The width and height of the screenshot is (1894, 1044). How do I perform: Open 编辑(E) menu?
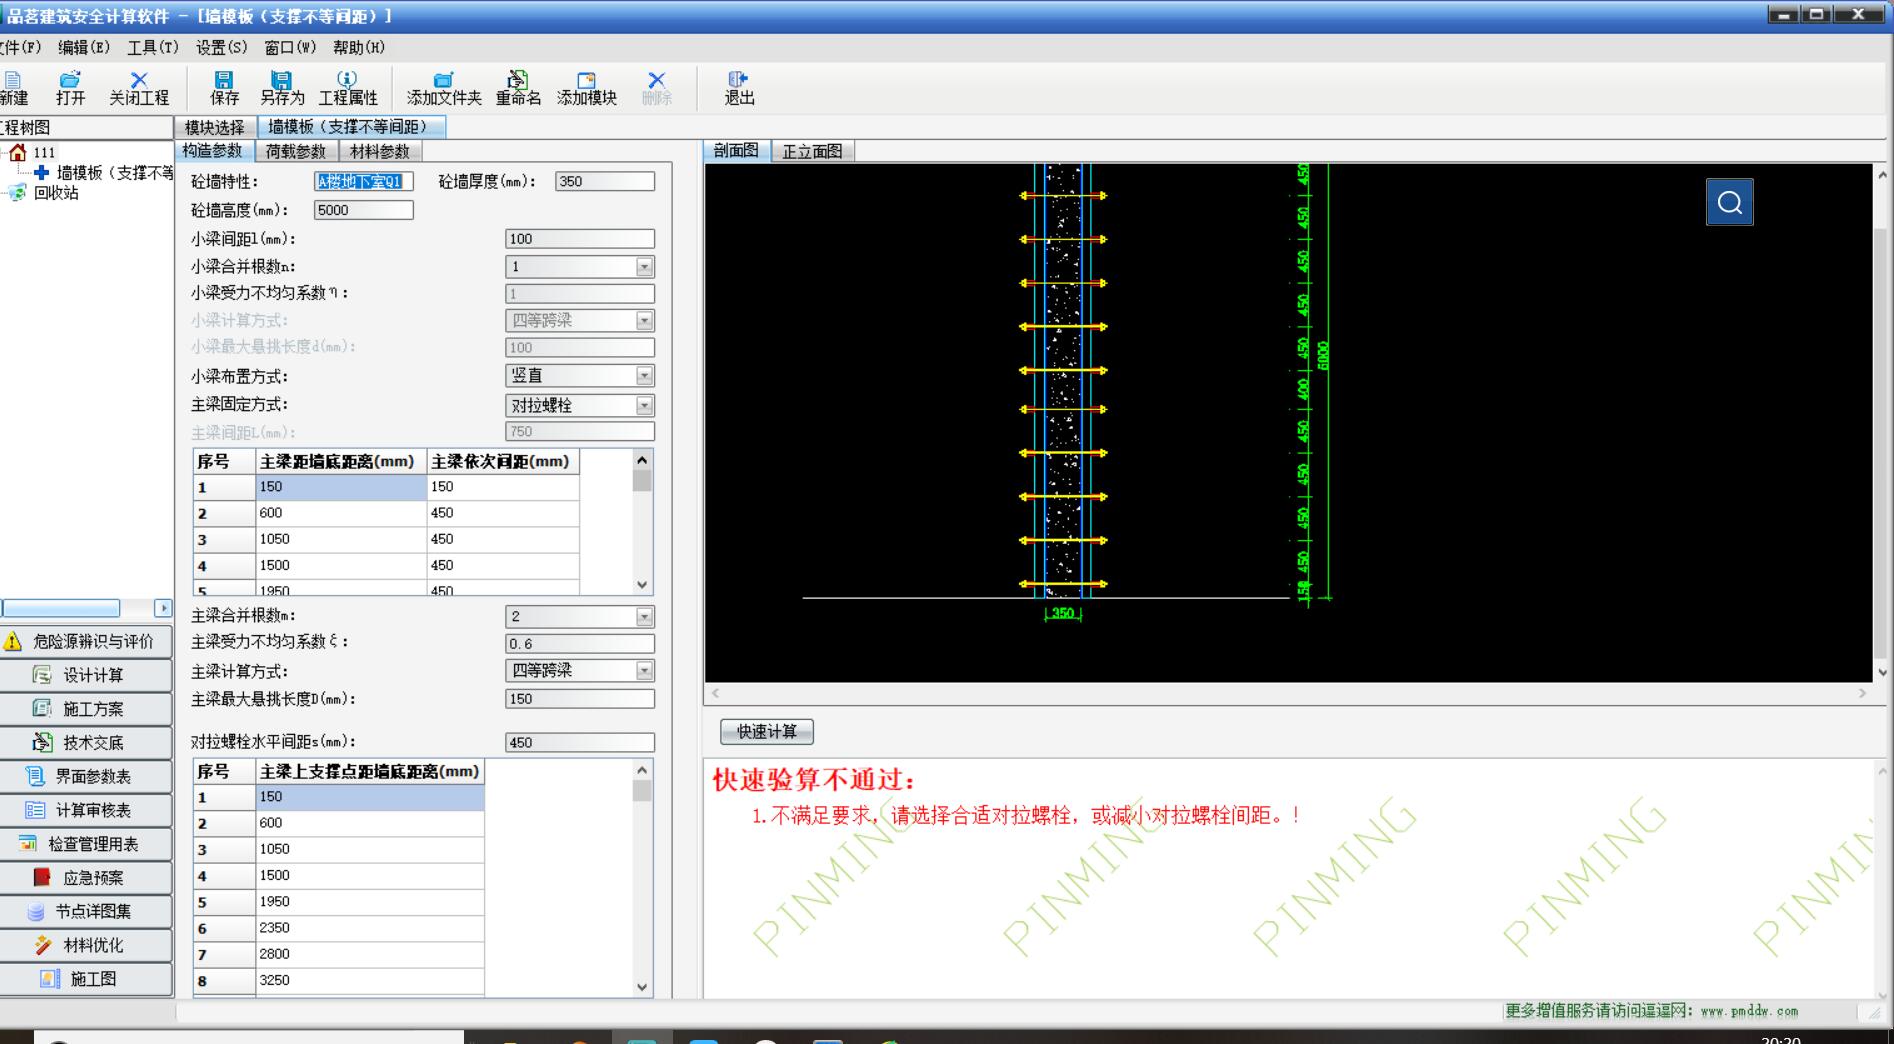[84, 47]
